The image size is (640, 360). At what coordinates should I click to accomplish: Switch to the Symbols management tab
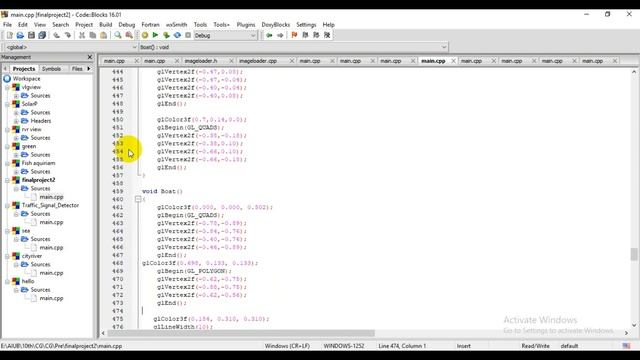tap(51, 69)
